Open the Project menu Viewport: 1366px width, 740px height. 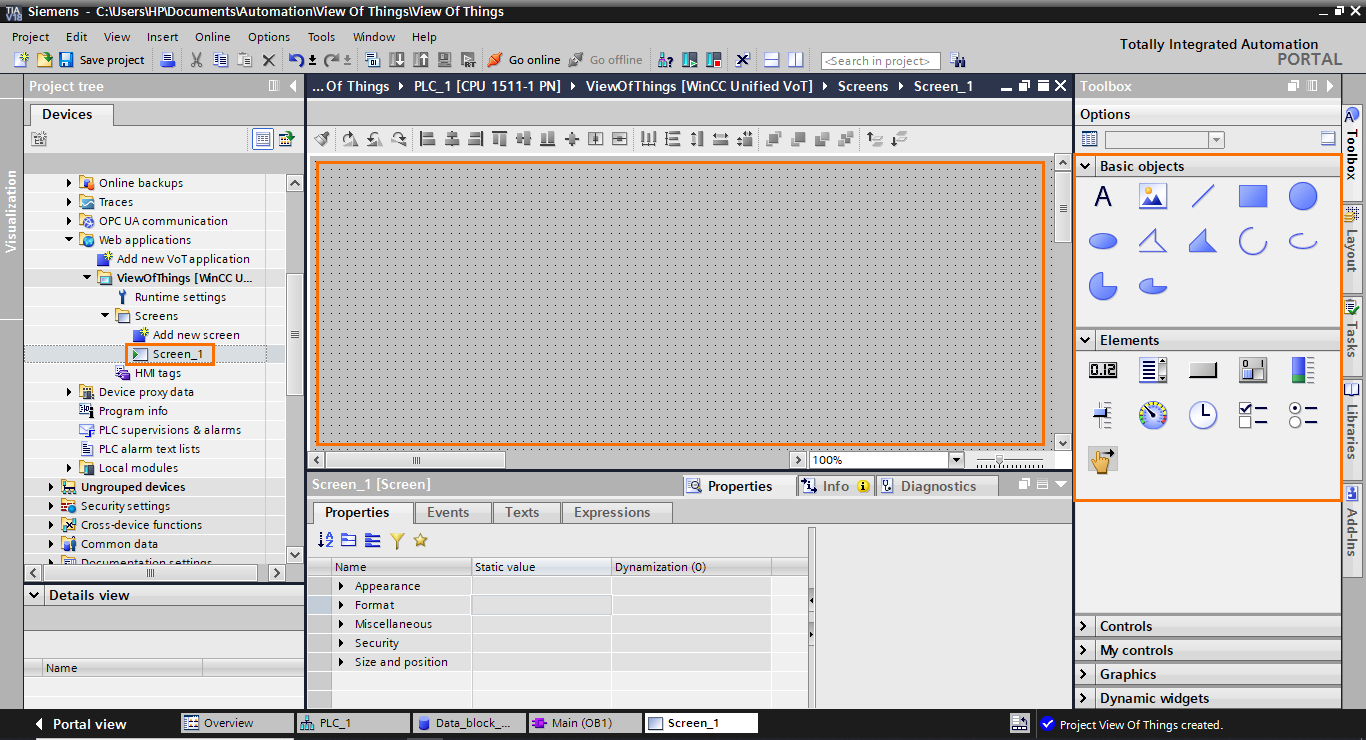[x=31, y=37]
